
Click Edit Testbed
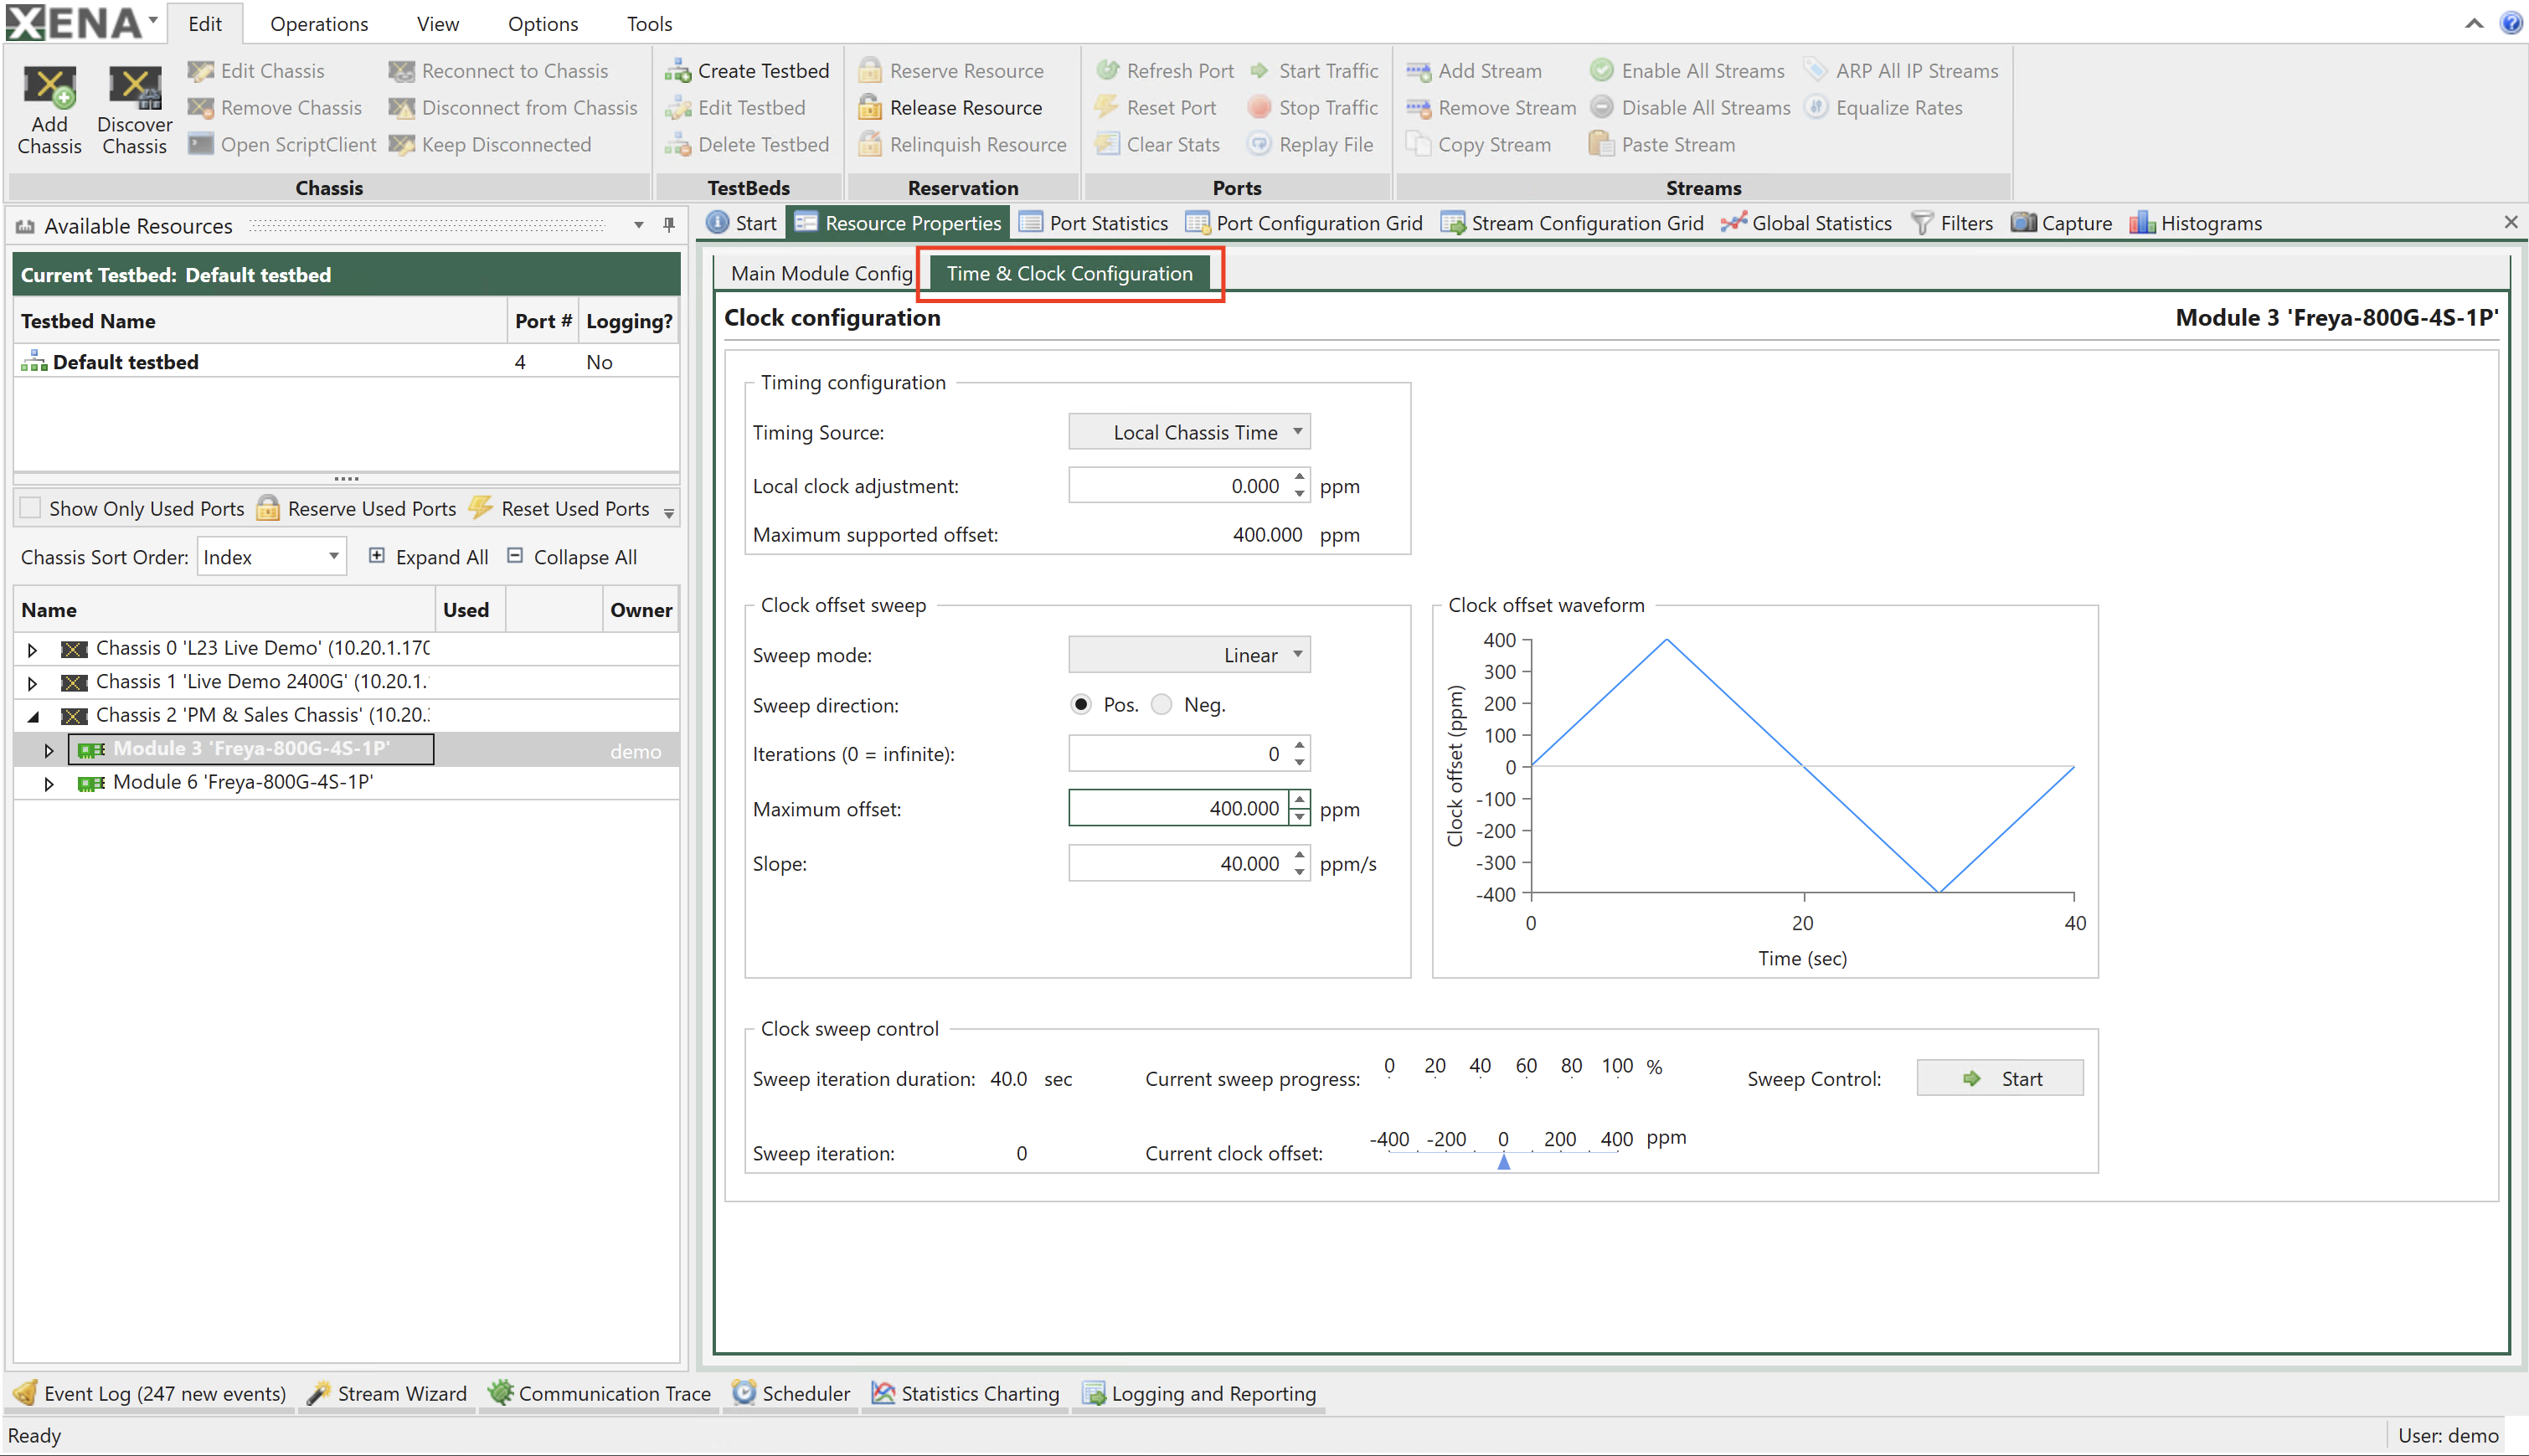tap(735, 108)
